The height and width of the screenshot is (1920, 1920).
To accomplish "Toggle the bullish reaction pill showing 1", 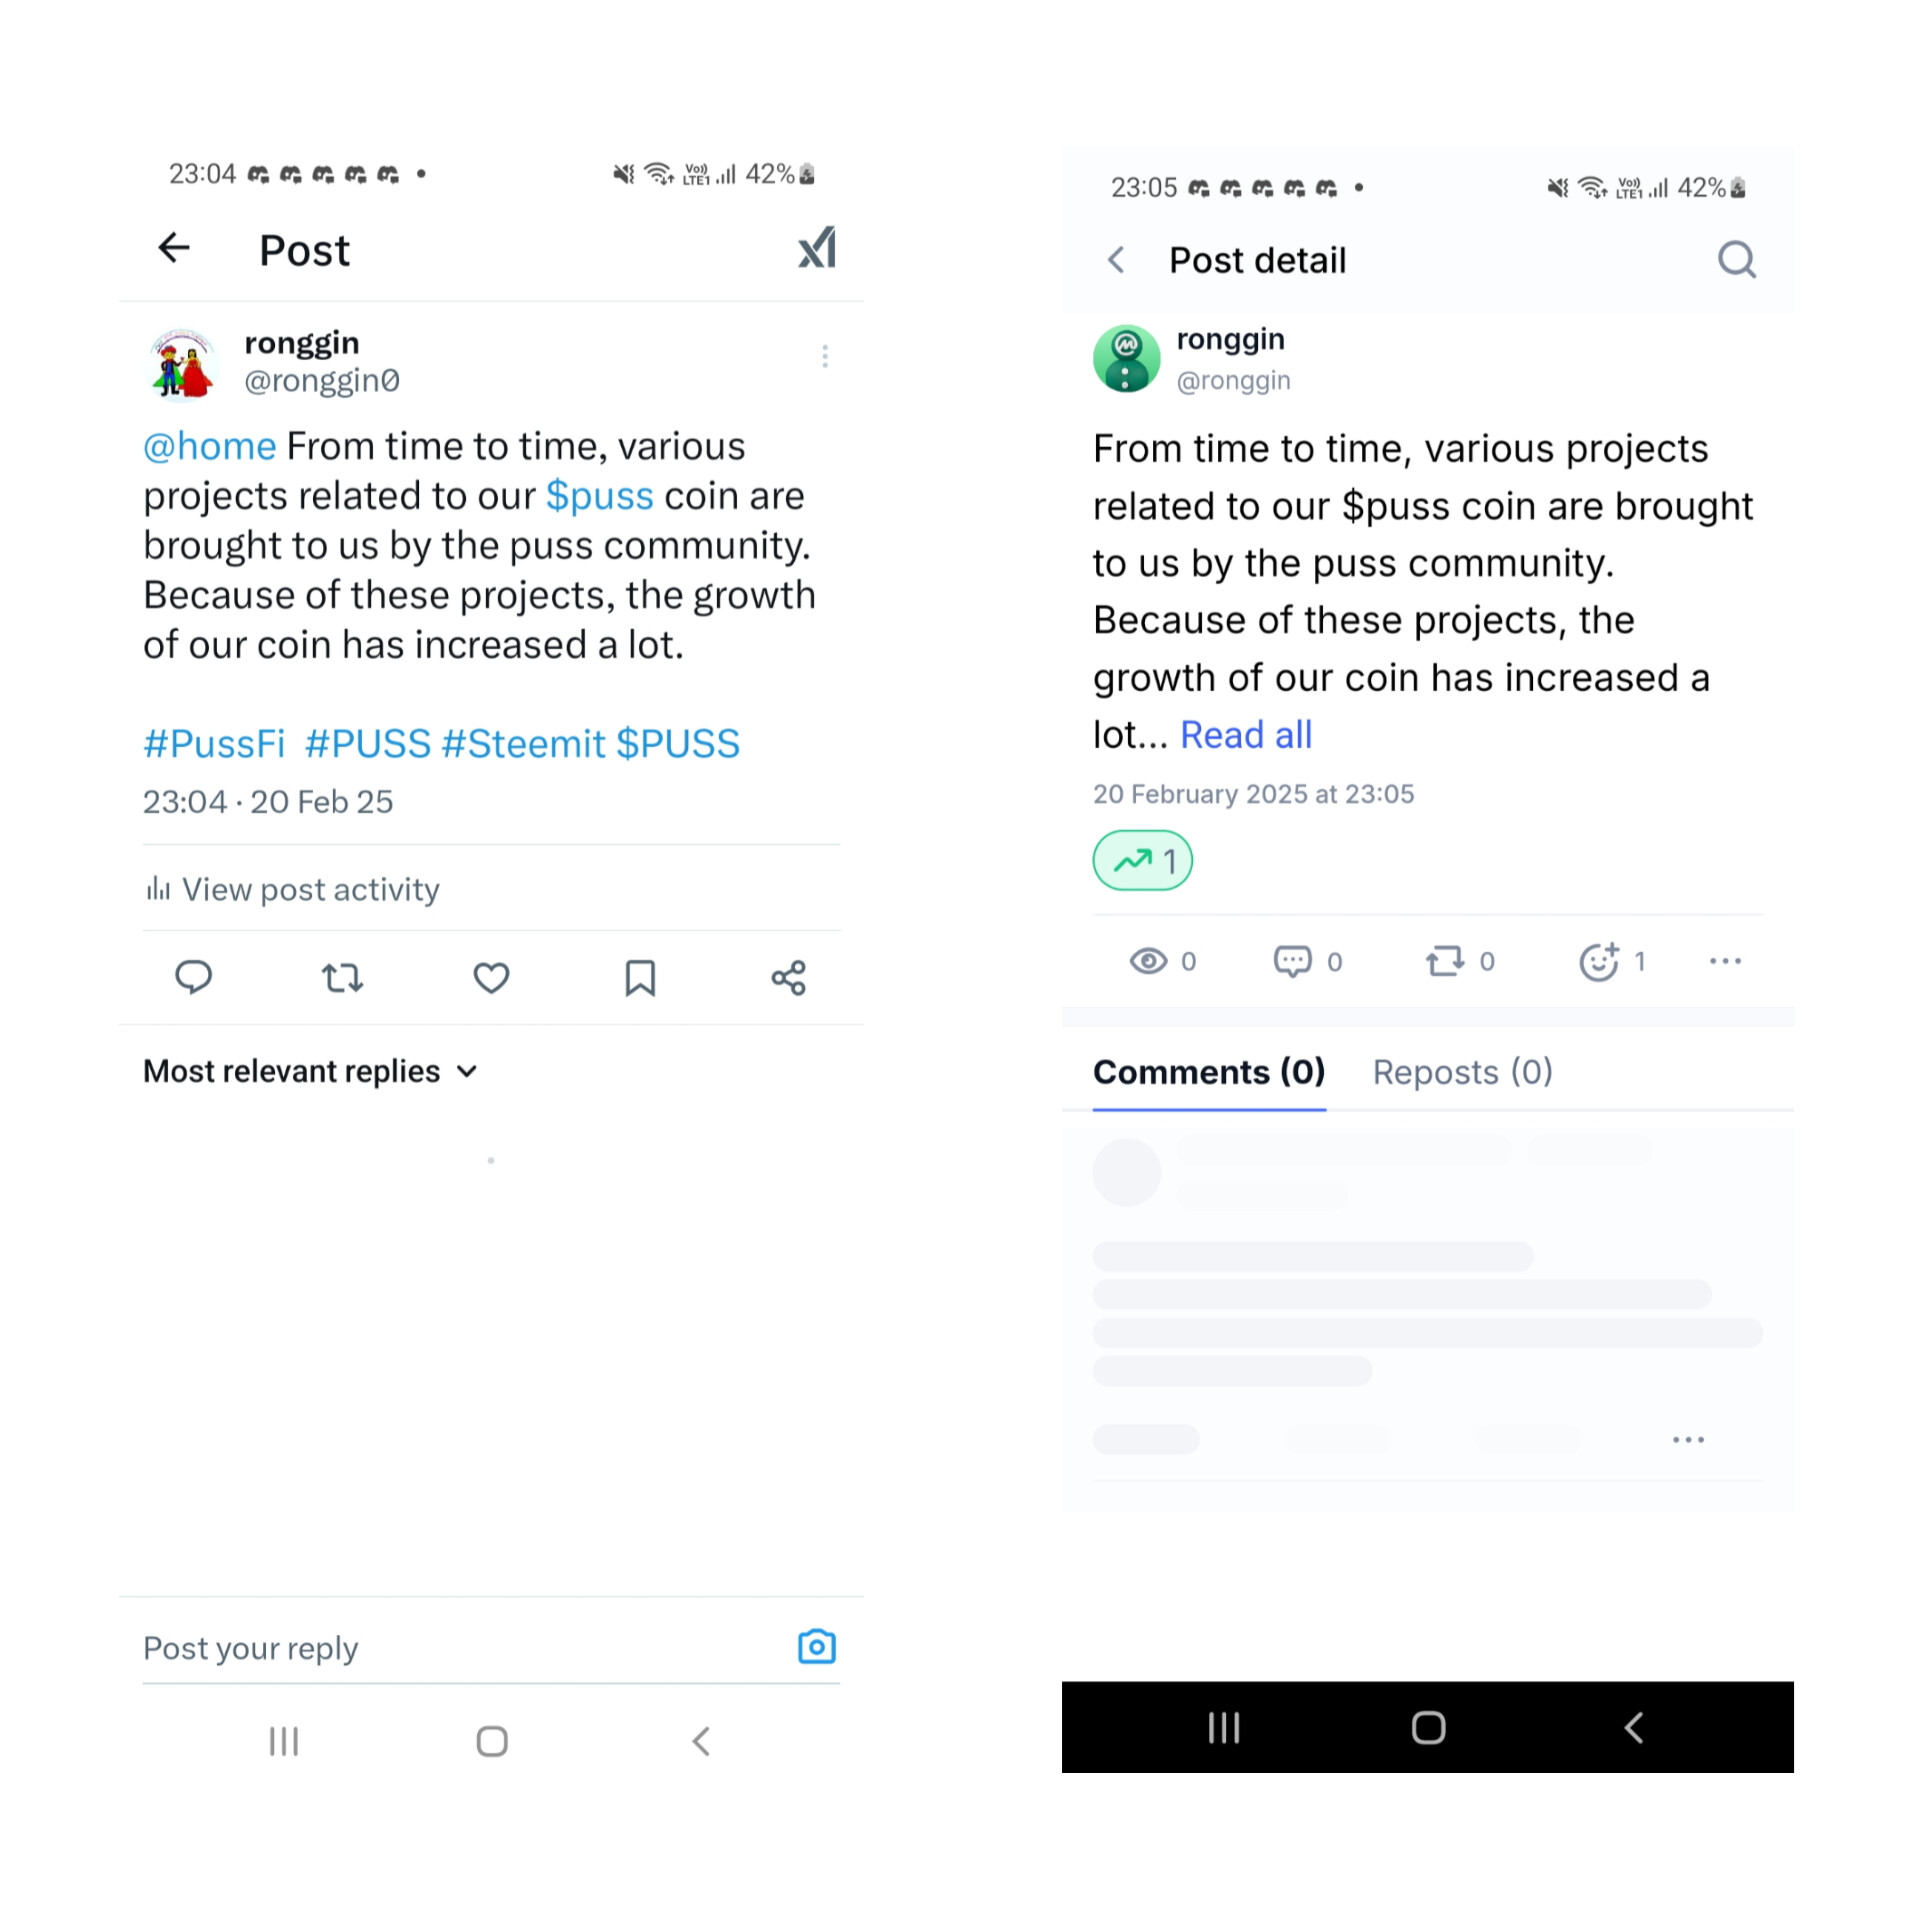I will (1142, 860).
